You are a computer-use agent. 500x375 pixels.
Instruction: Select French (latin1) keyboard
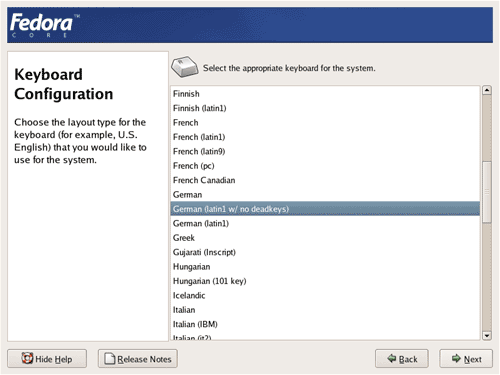coord(325,137)
